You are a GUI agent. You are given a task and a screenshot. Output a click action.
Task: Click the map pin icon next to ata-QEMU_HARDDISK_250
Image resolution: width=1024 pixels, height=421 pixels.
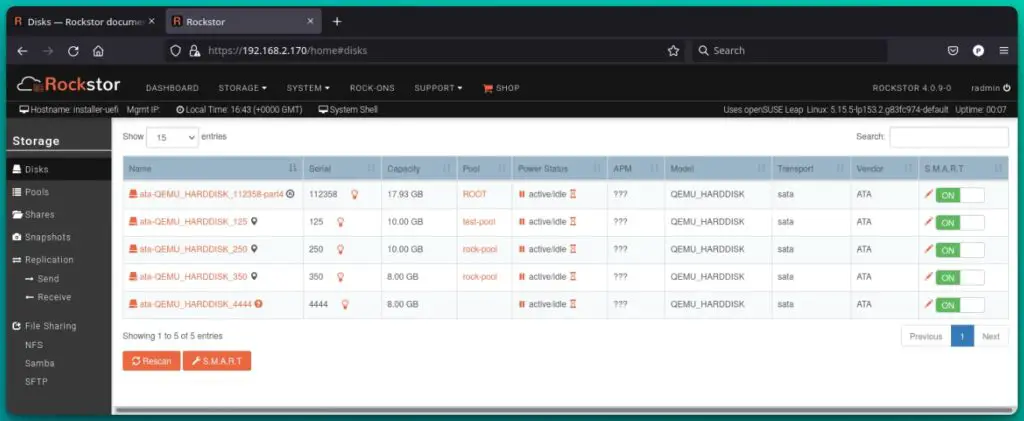pyautogui.click(x=254, y=249)
